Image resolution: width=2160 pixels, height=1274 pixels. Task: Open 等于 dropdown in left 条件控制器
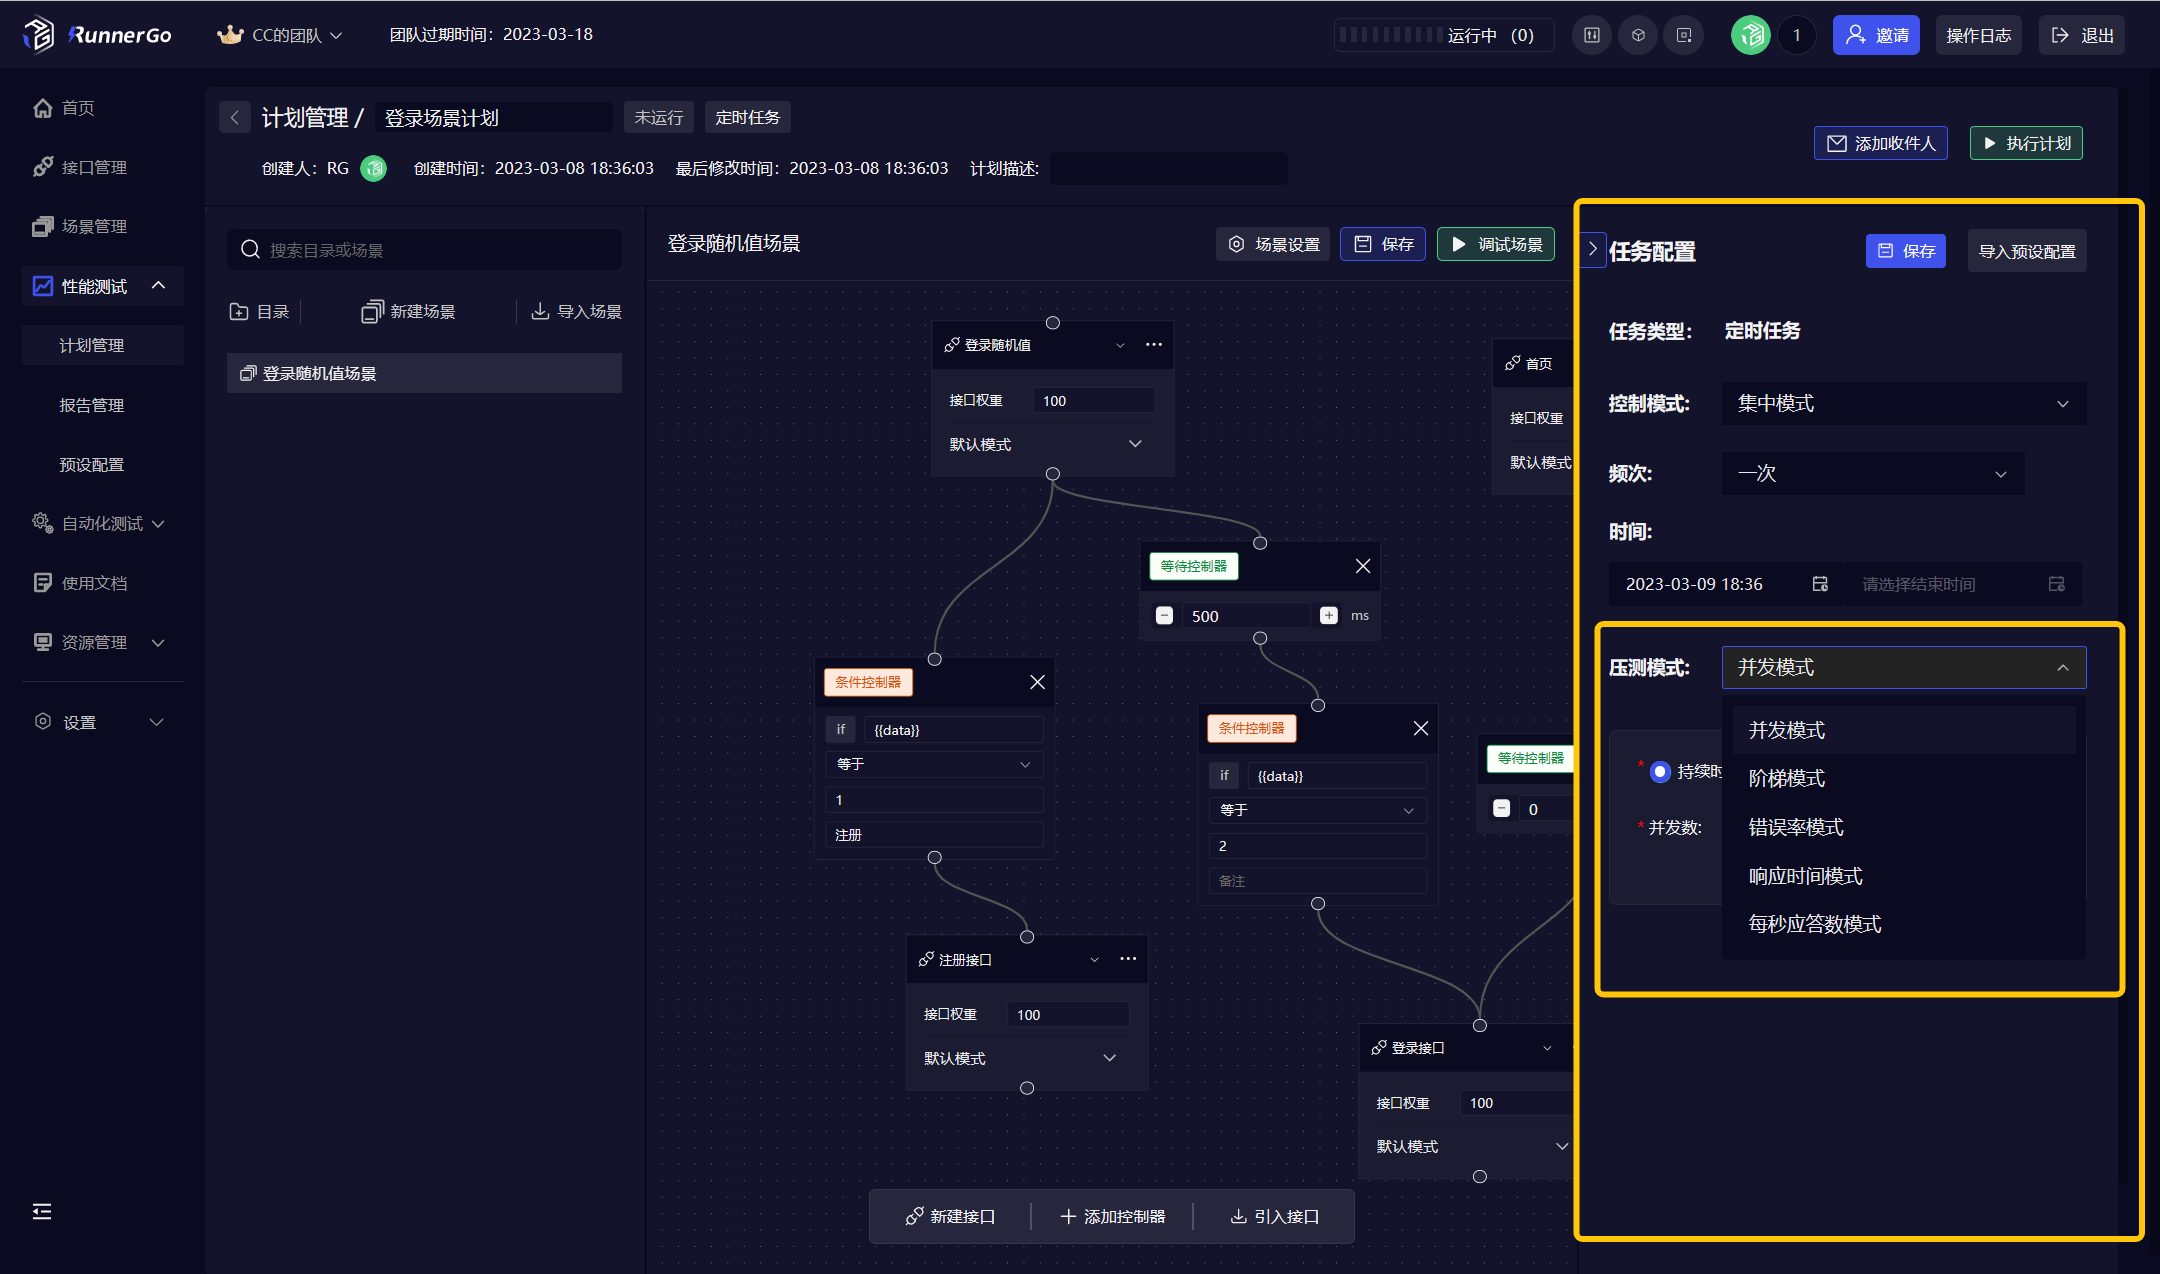point(934,764)
